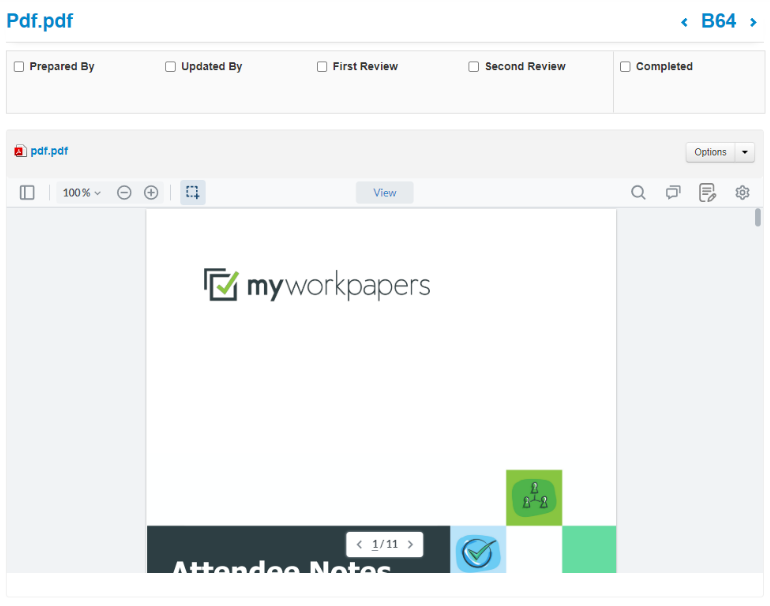
Task: Zoom out using the minus icon
Action: pyautogui.click(x=124, y=192)
